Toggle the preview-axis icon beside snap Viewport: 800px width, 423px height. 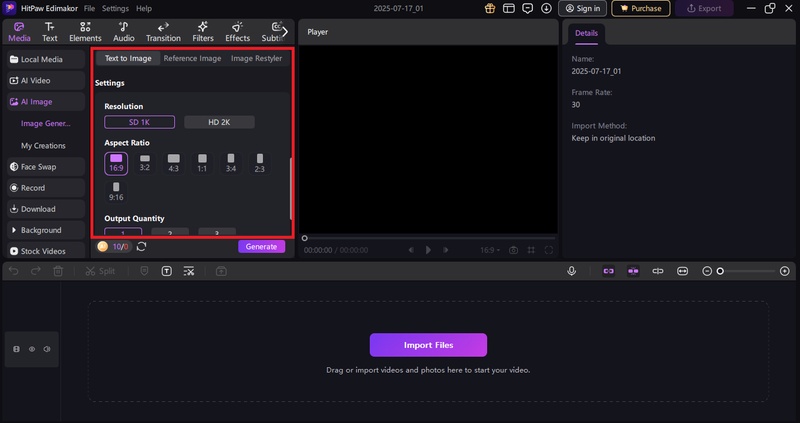click(x=658, y=271)
